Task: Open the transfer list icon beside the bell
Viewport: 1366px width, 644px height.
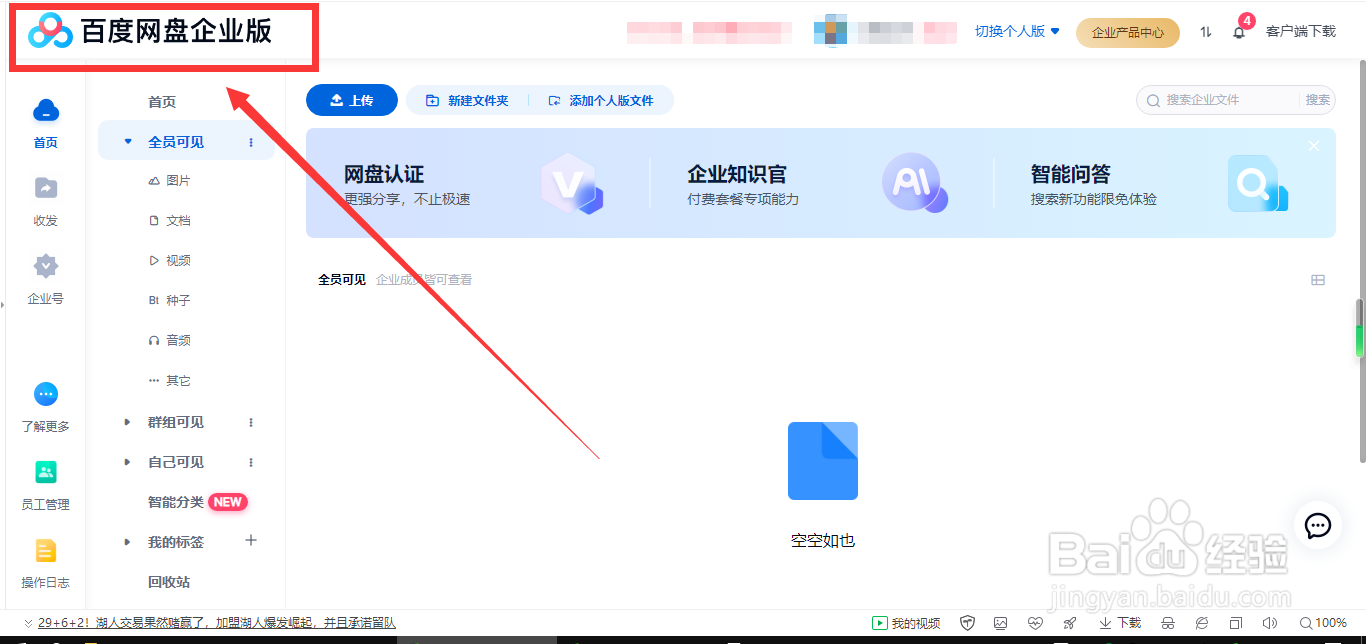Action: (x=1204, y=32)
